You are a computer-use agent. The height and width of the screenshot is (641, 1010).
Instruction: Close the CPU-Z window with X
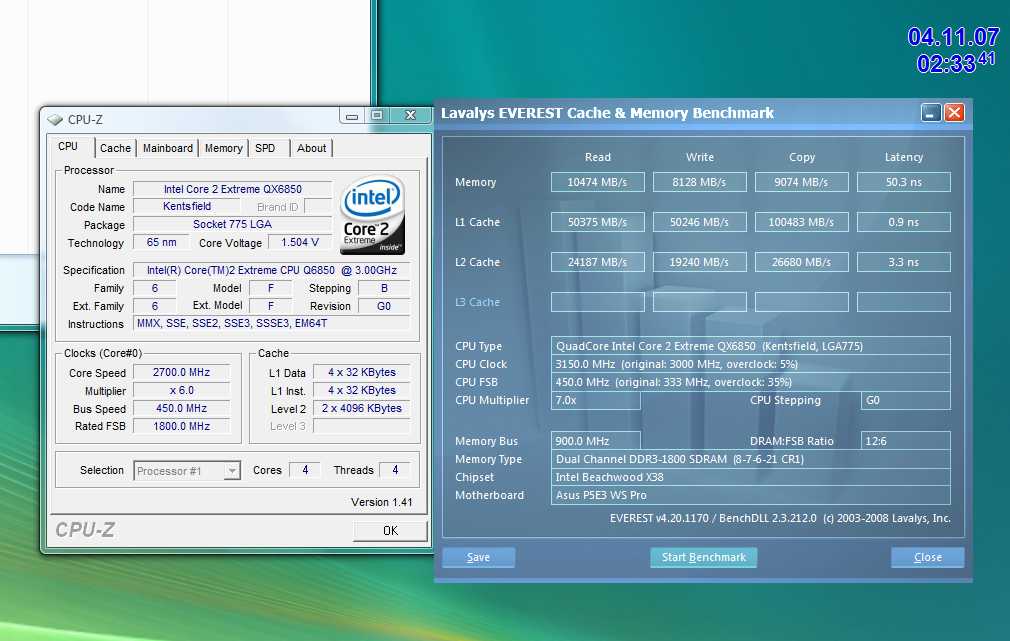(410, 115)
